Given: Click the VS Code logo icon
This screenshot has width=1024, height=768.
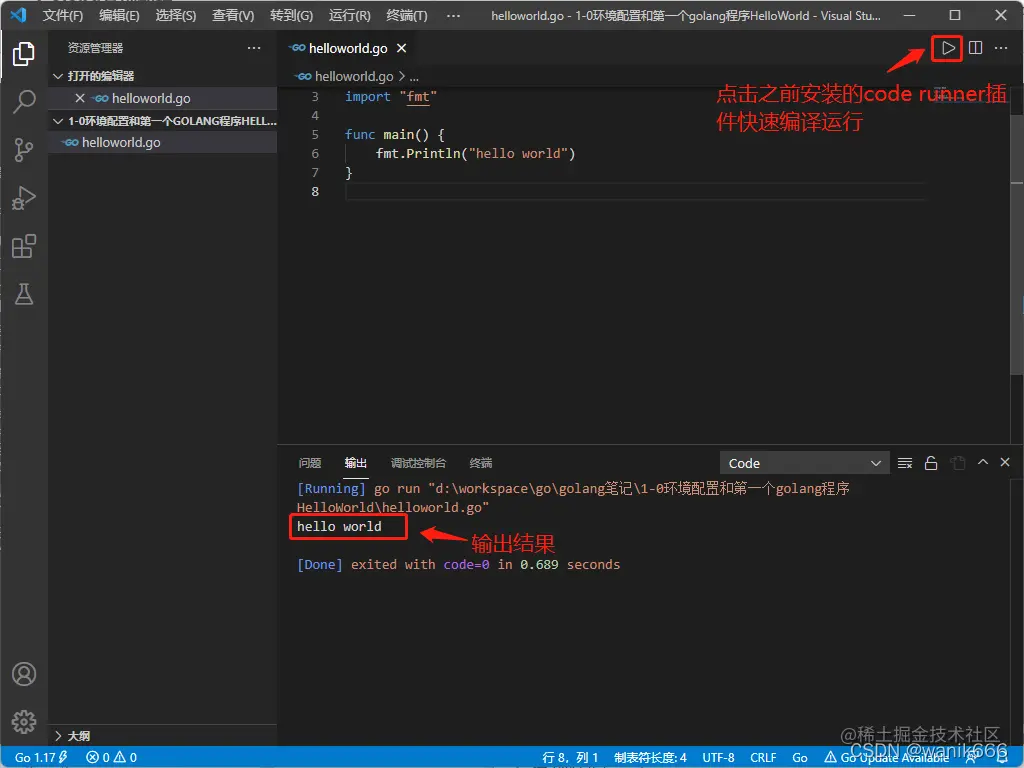Looking at the screenshot, I should (18, 15).
